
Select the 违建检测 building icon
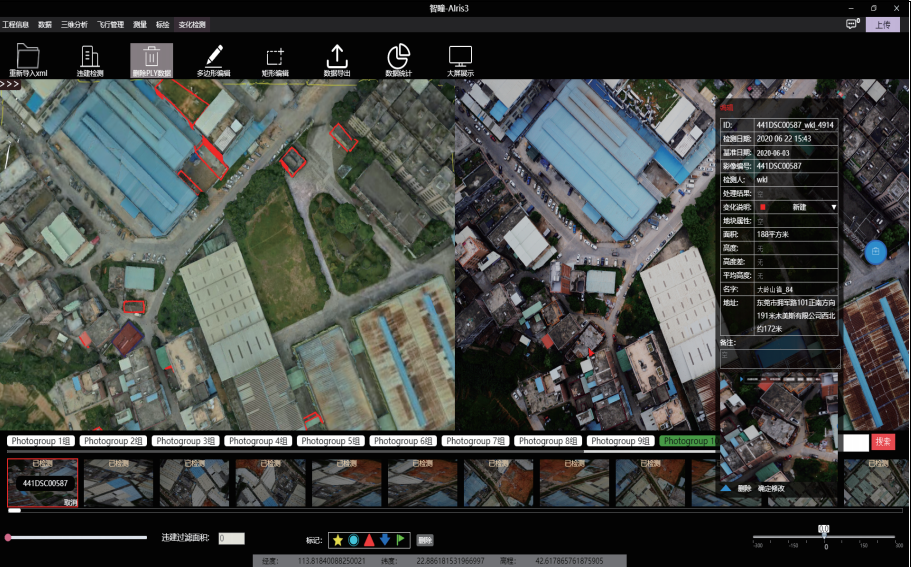89,56
